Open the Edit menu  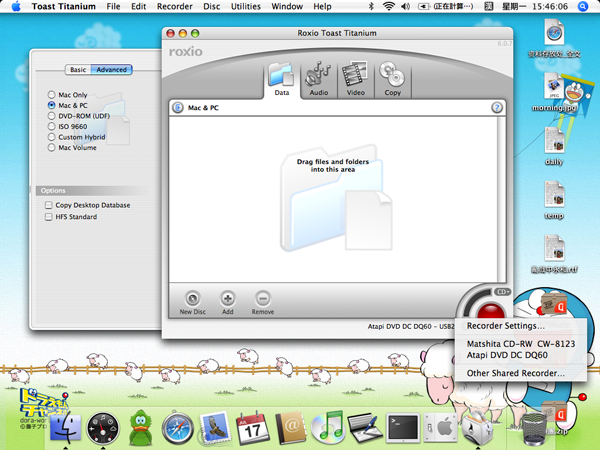pyautogui.click(x=139, y=7)
